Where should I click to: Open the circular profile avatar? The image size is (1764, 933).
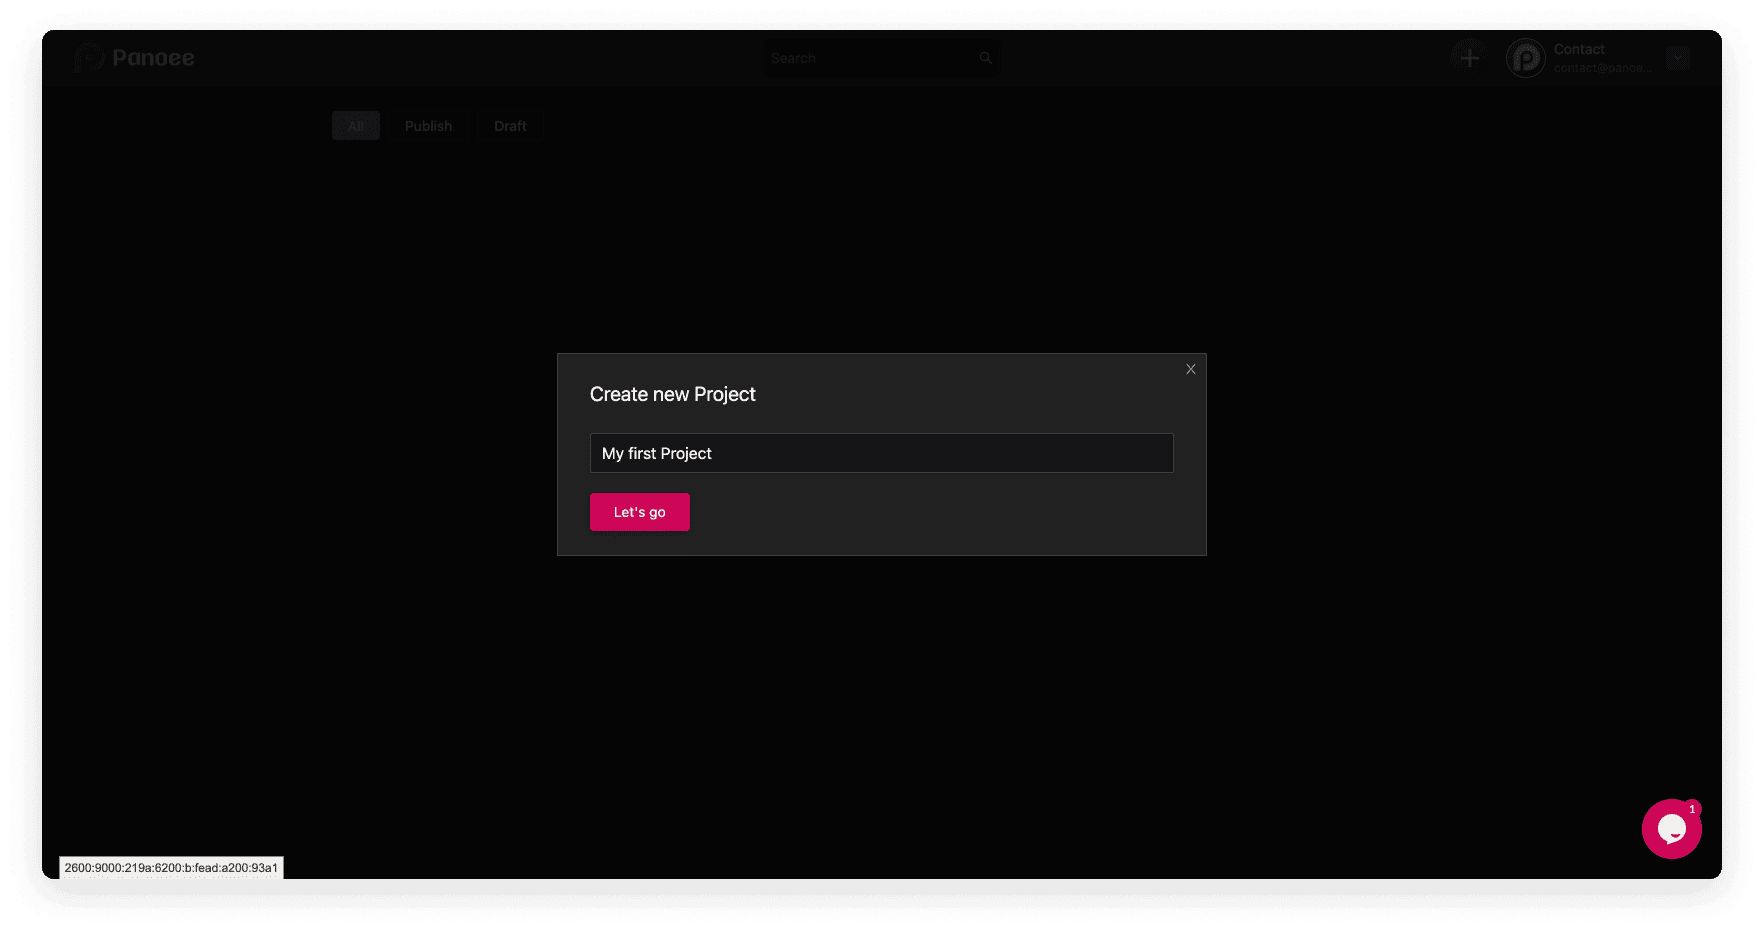pyautogui.click(x=1525, y=58)
